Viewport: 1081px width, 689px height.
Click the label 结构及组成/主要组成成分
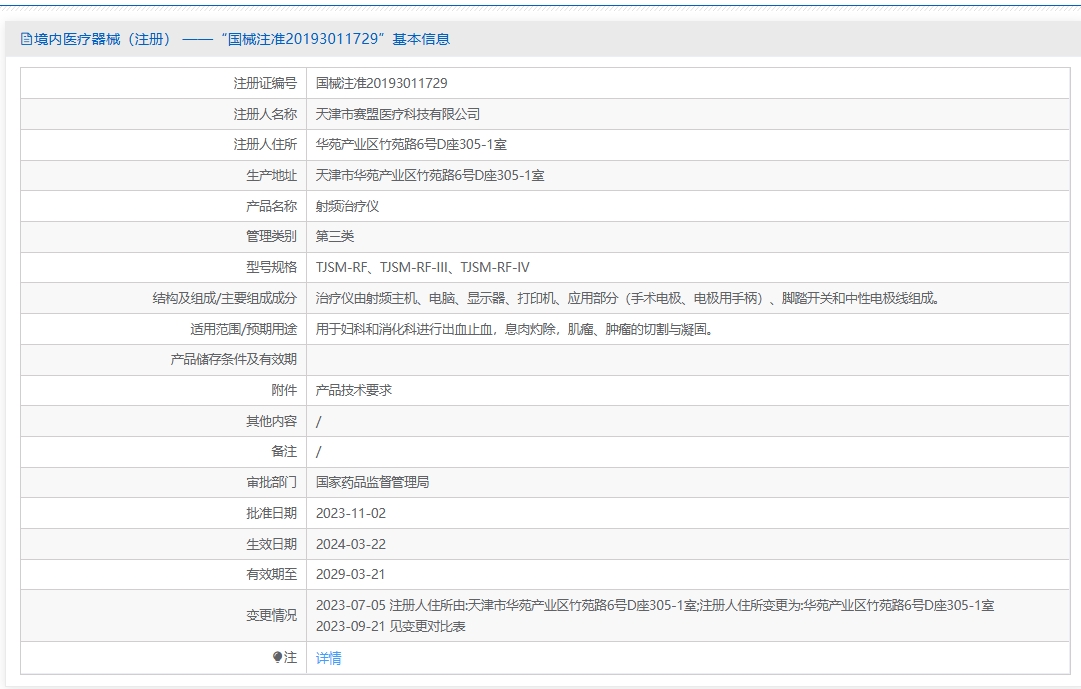(x=225, y=298)
